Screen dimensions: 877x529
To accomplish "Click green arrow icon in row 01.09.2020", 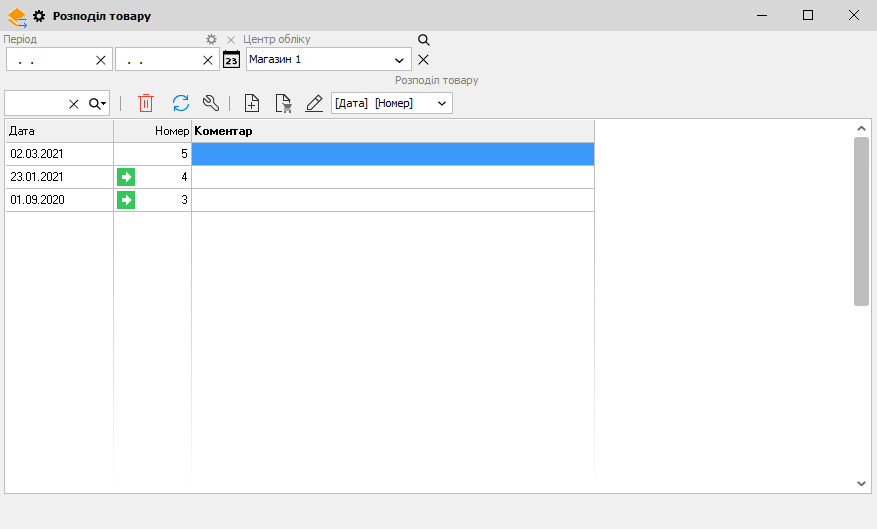I will pos(126,200).
